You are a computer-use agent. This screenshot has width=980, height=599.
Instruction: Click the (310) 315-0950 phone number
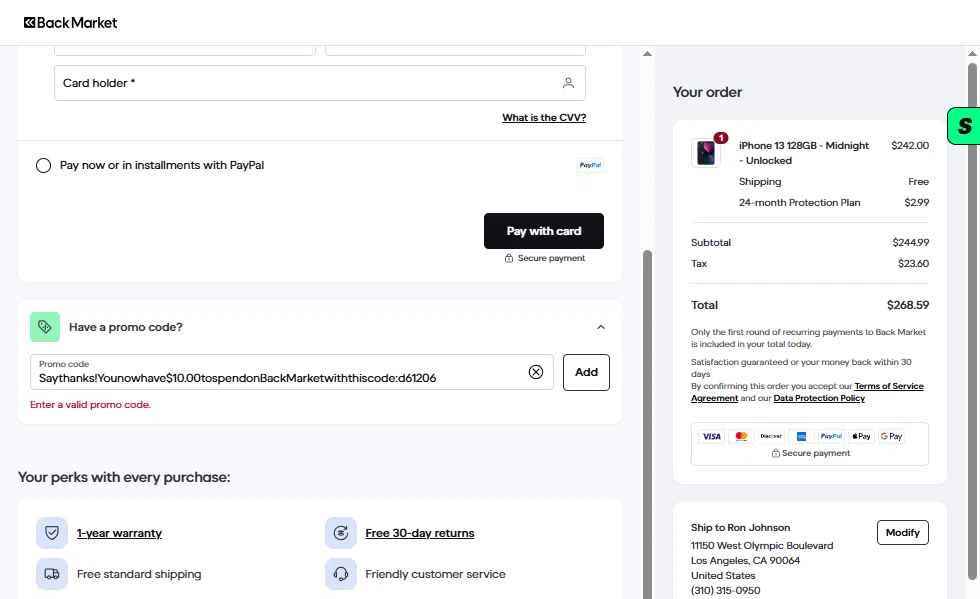(726, 591)
